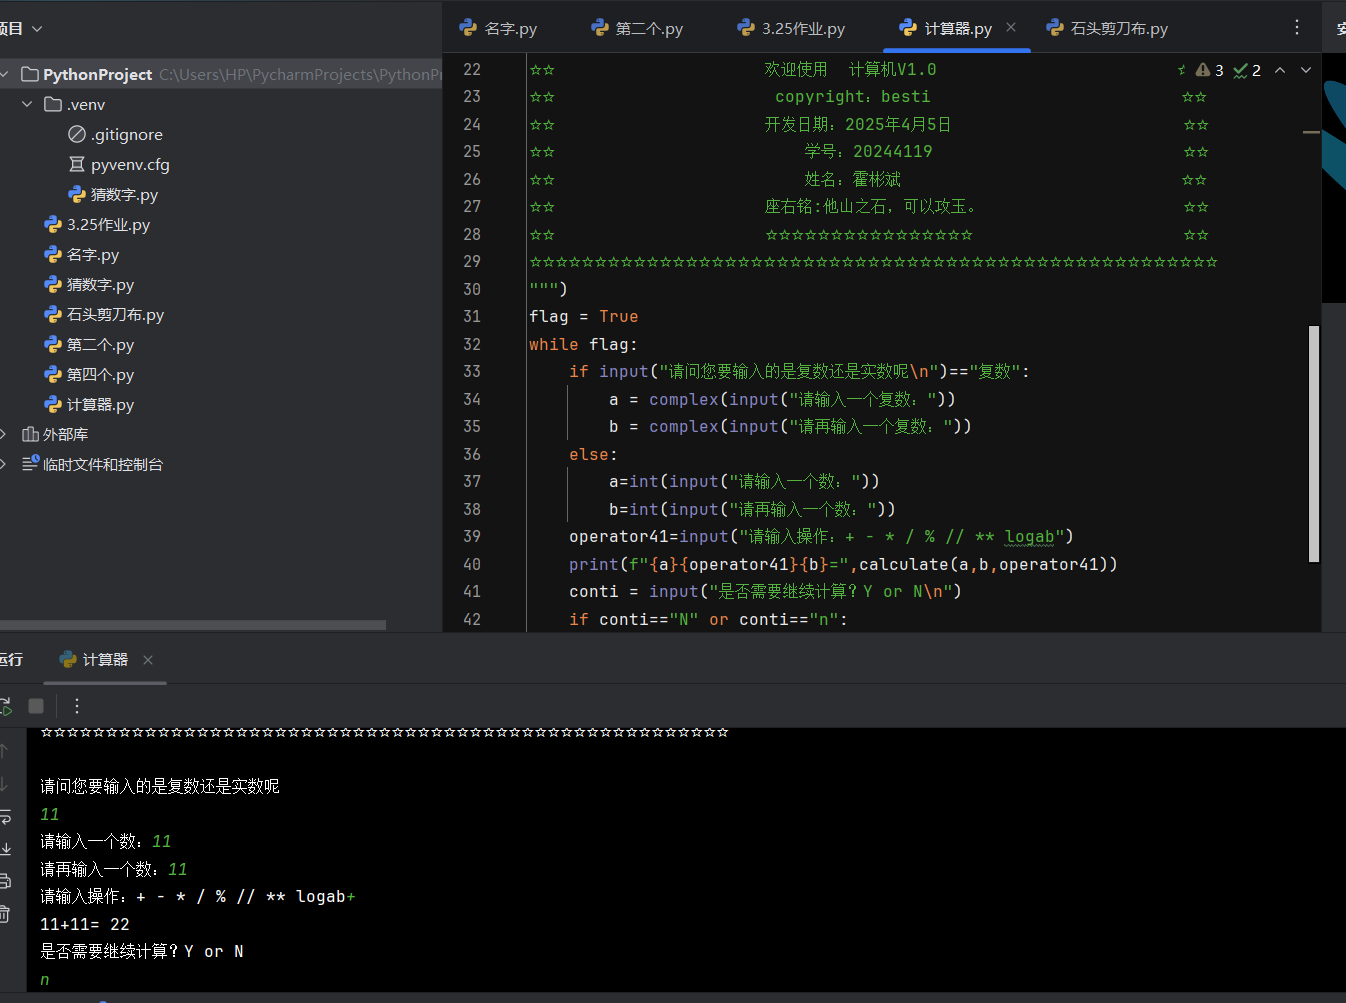Screen dimensions: 1346x1003
Task: Click the yellow warning stripe marker in editor
Action: point(1312,132)
